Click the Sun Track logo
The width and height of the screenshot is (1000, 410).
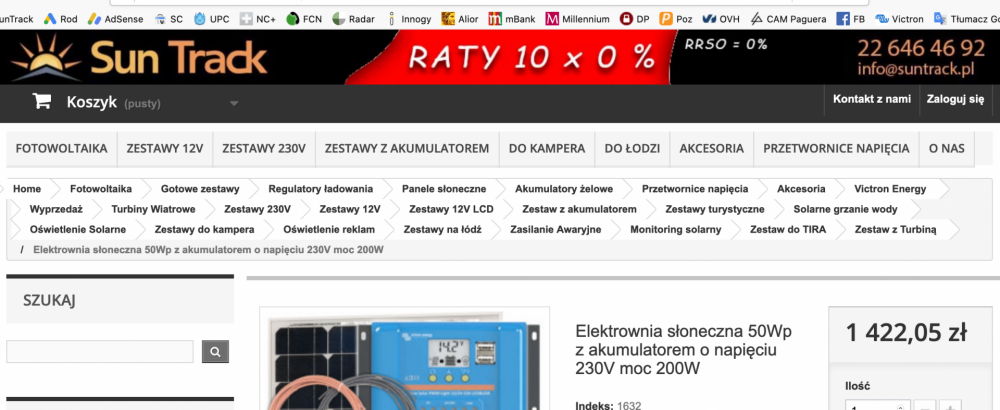(x=139, y=57)
